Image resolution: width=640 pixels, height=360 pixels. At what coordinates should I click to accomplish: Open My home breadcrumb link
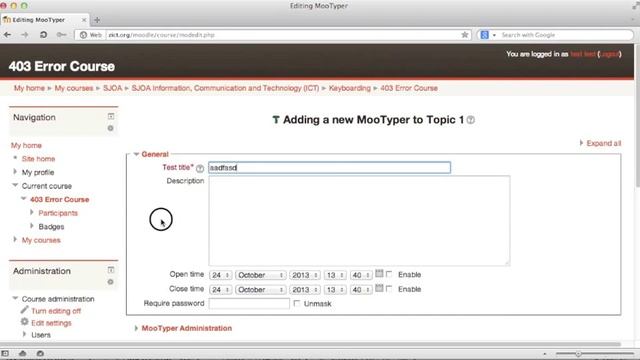pos(29,88)
